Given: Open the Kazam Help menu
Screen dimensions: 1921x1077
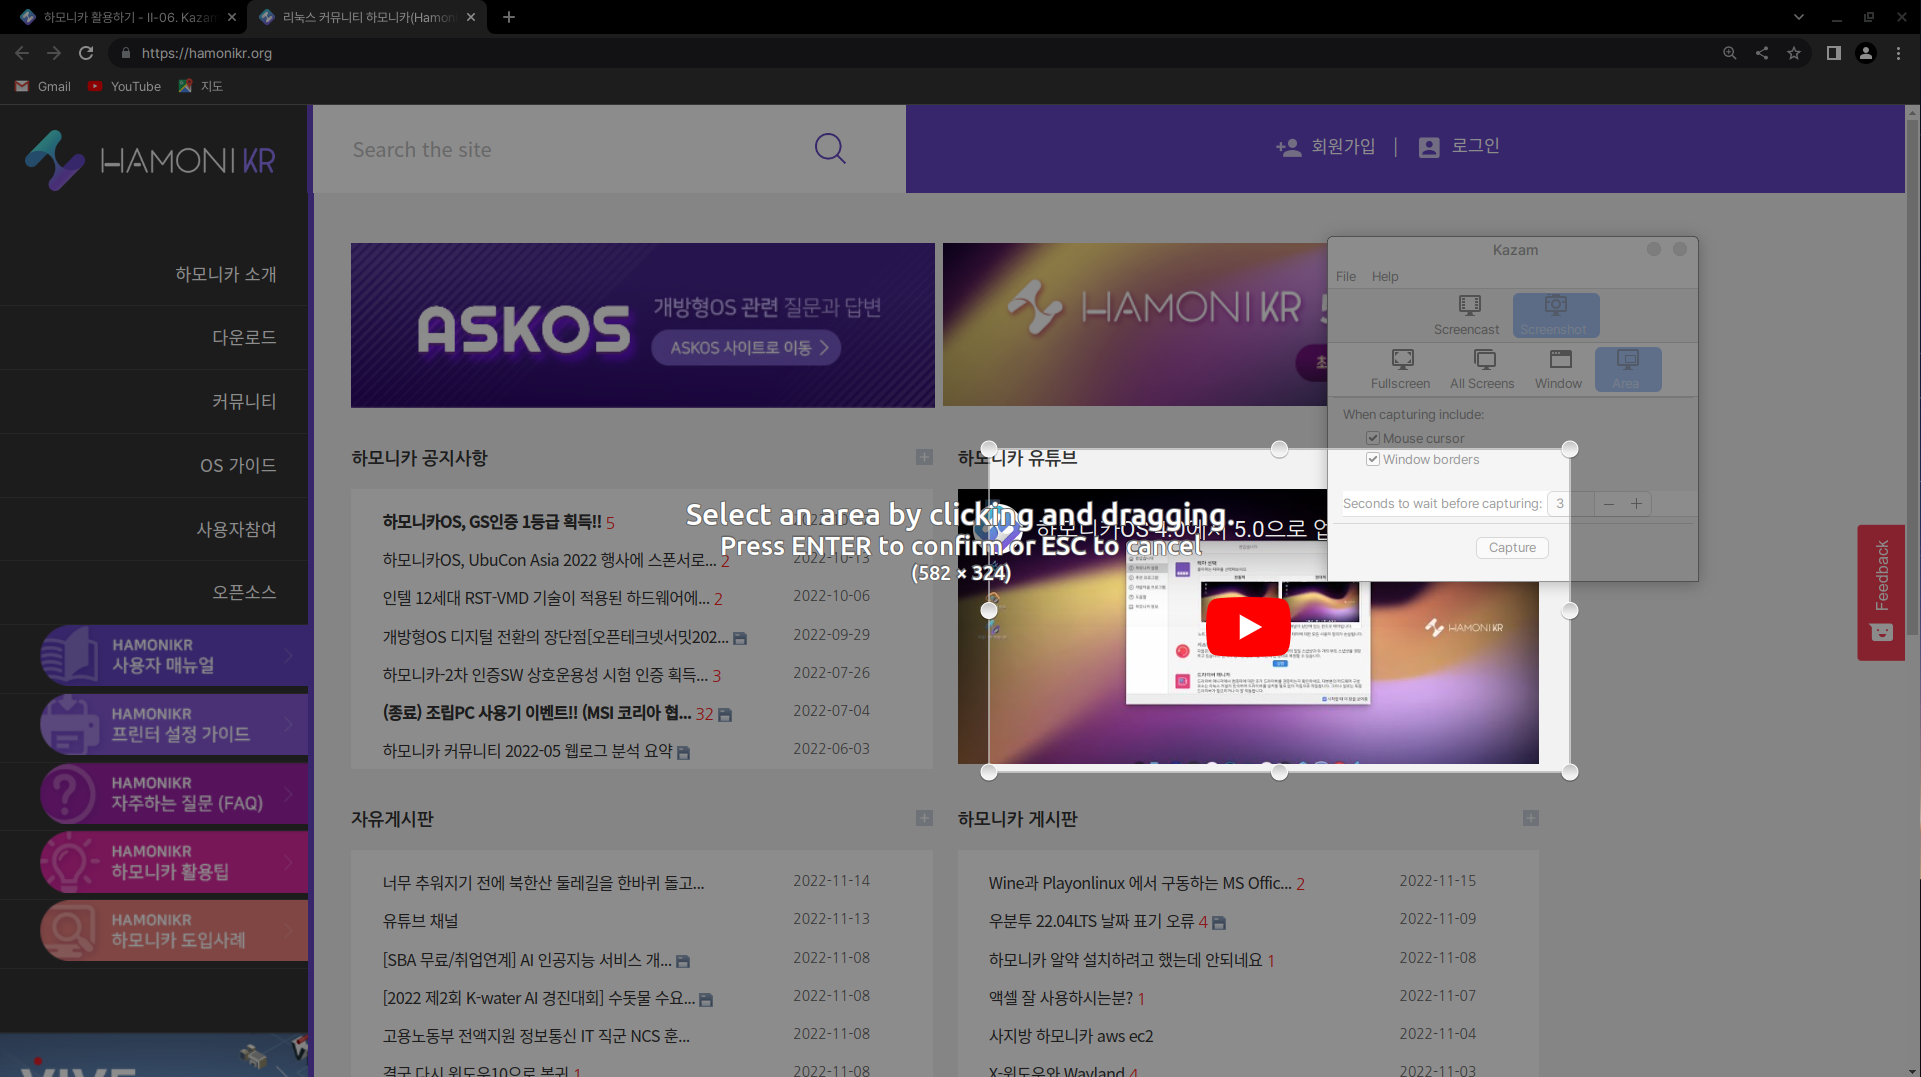Looking at the screenshot, I should tap(1384, 276).
